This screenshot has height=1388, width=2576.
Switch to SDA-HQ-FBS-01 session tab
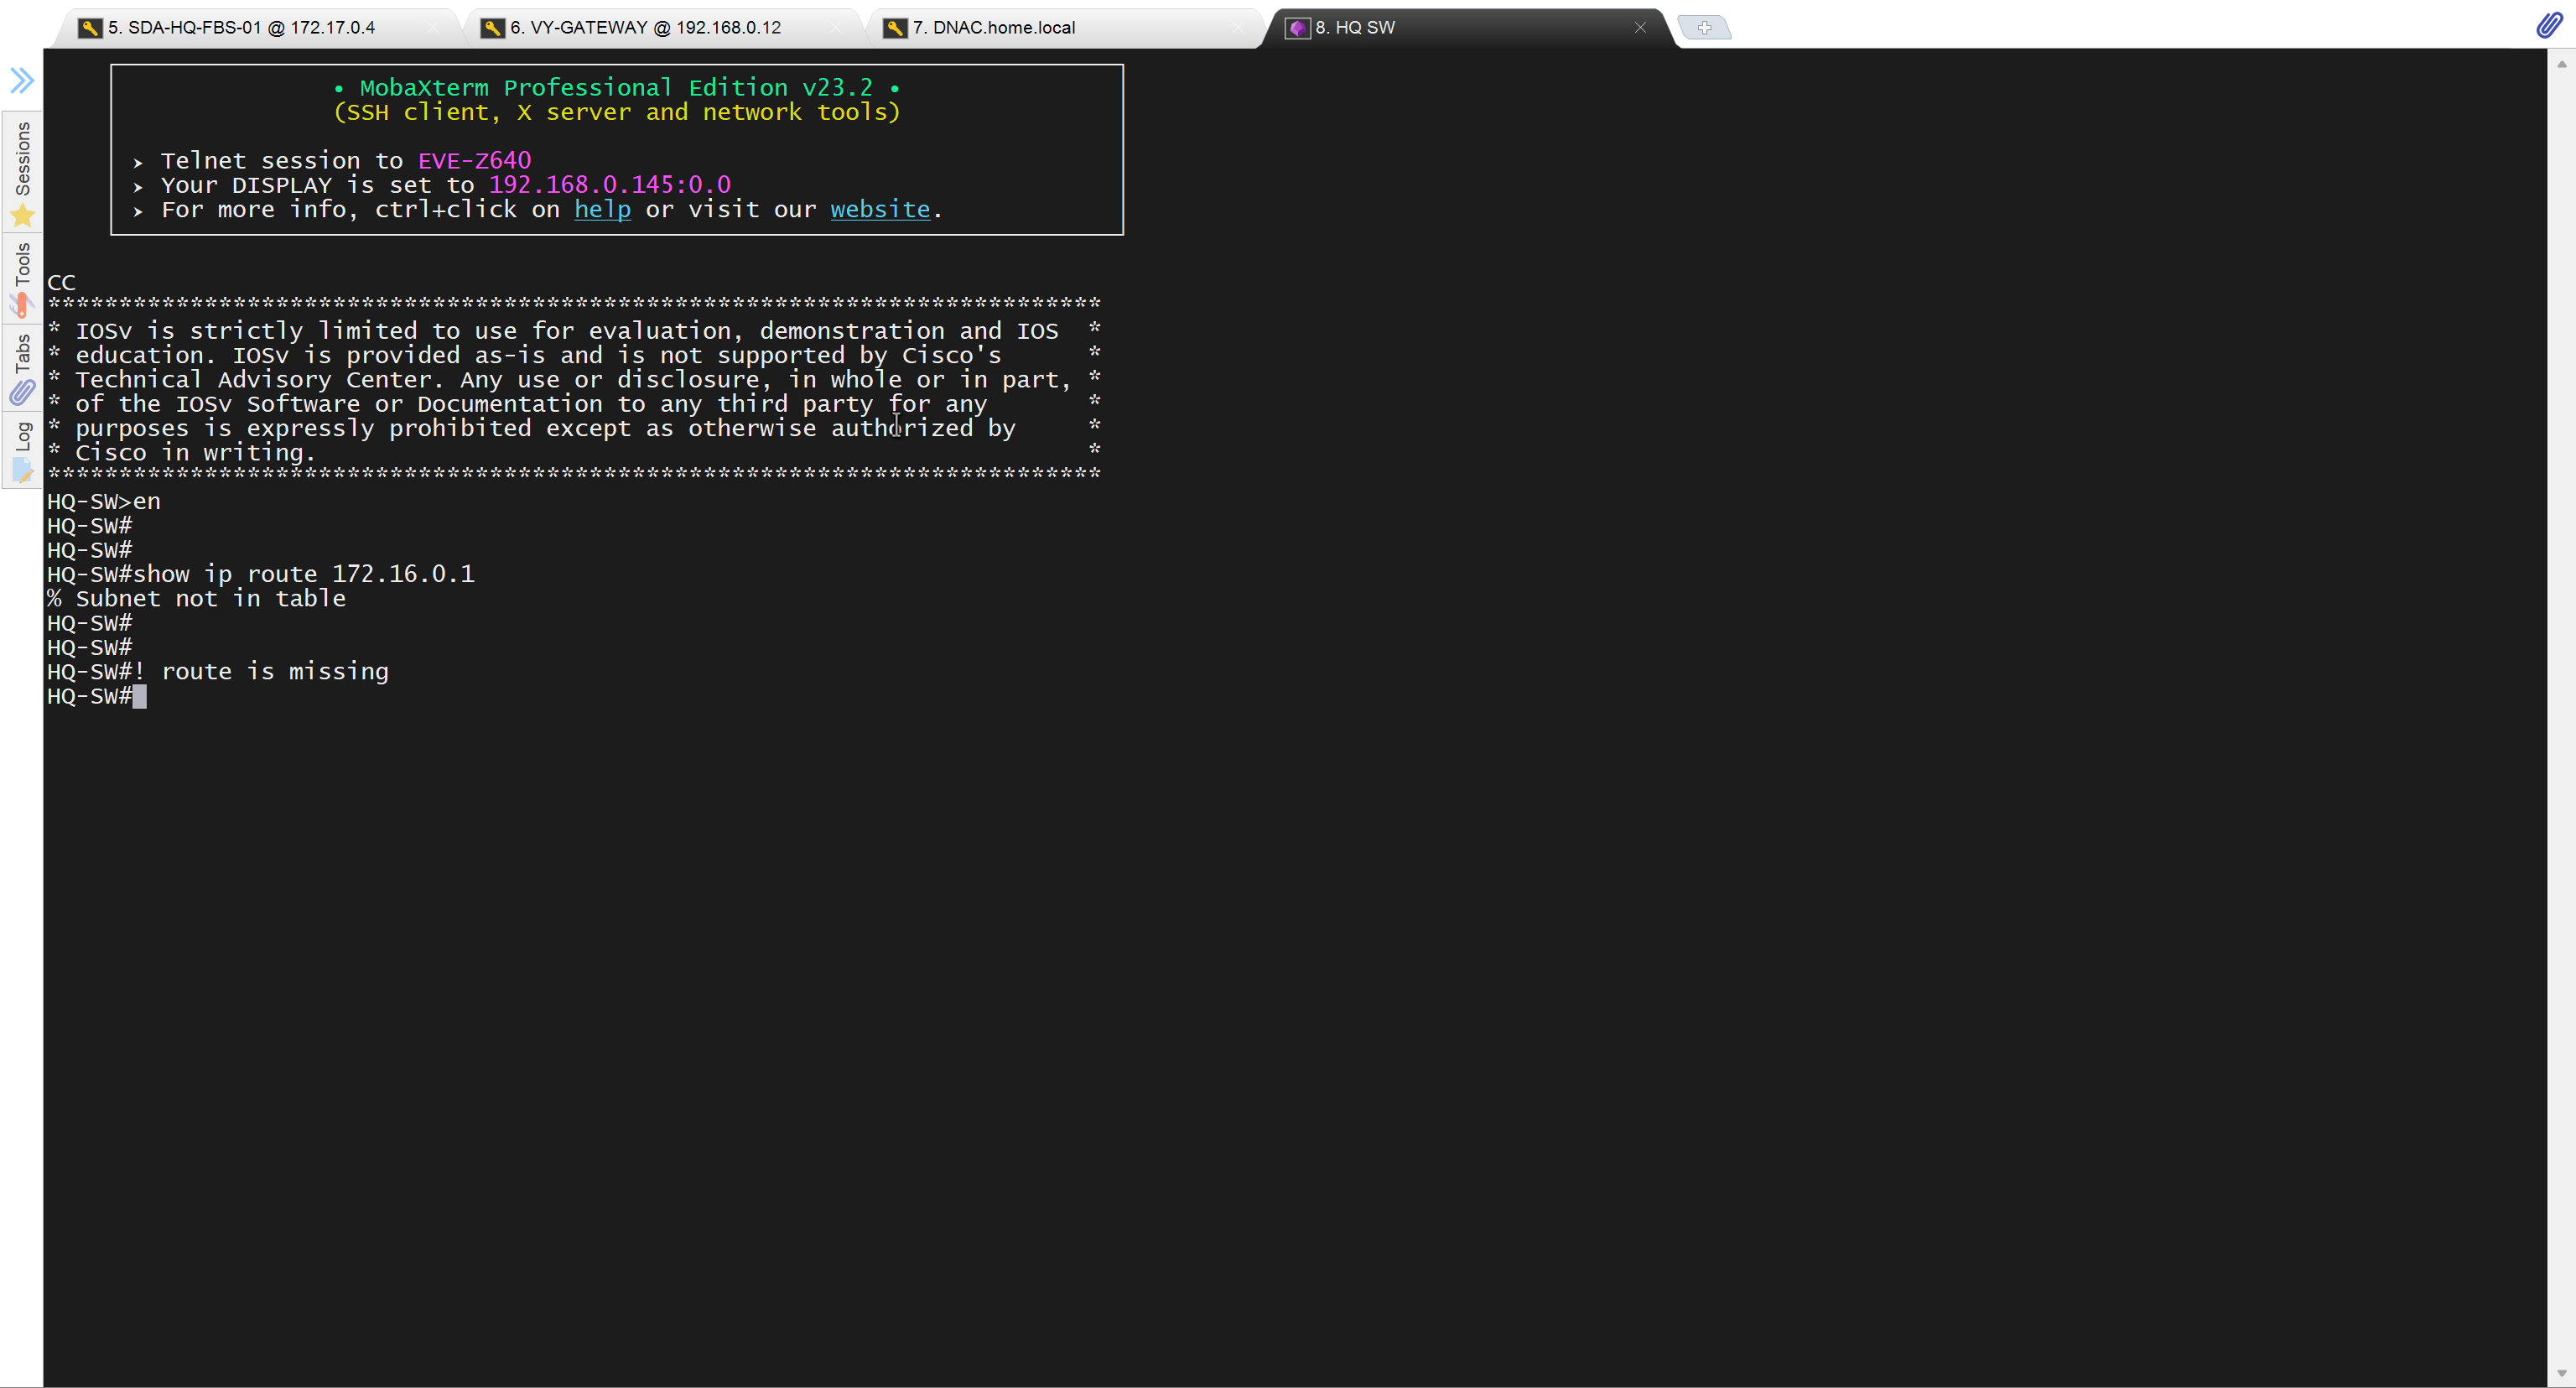(241, 28)
